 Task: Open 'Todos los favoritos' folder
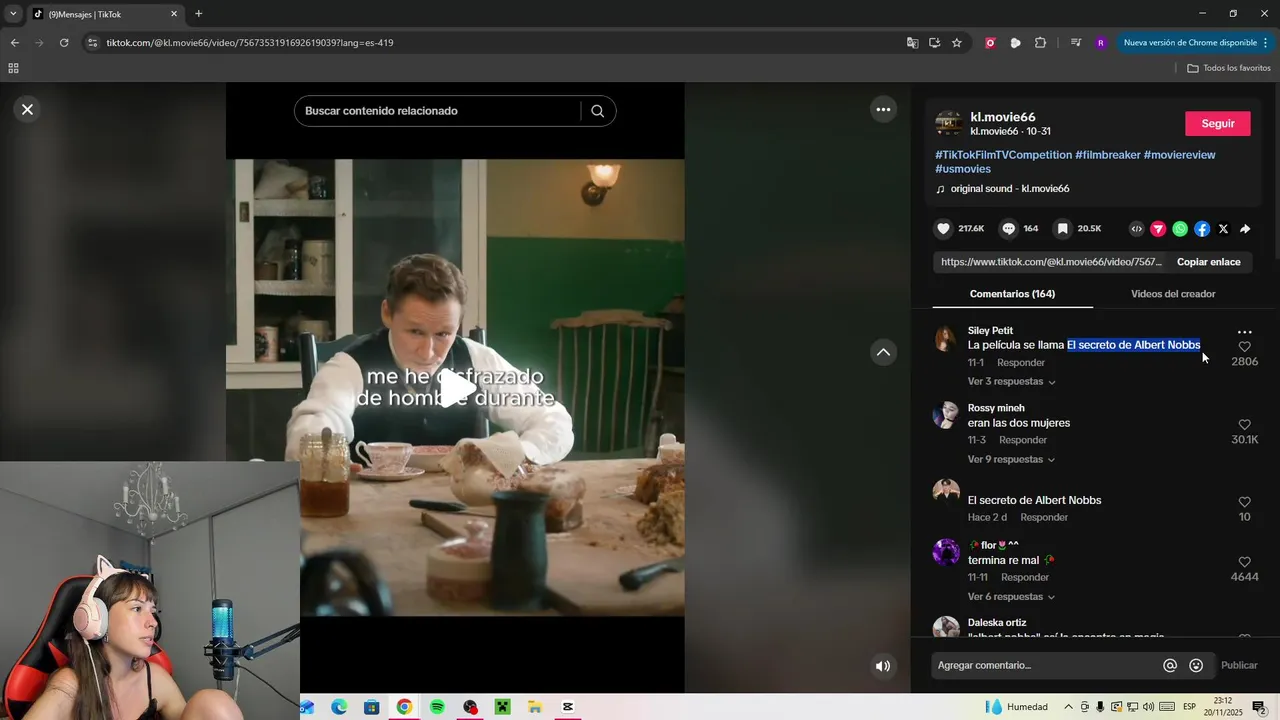[1229, 68]
